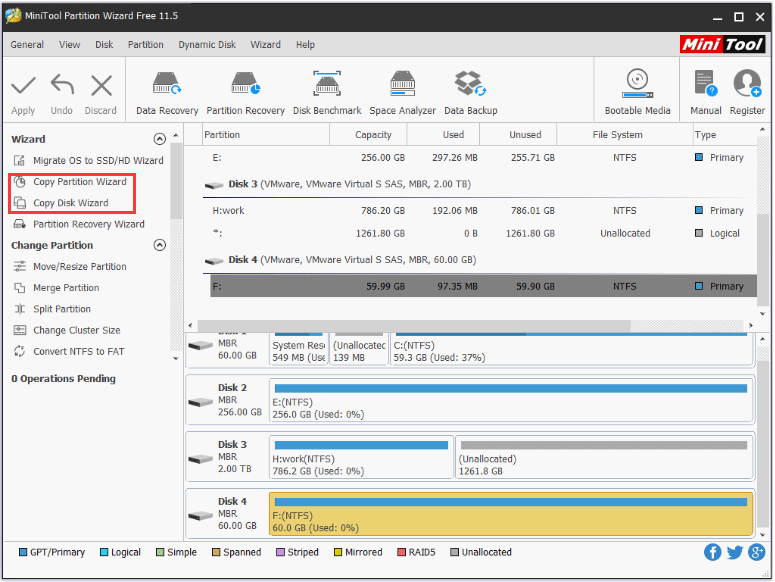Click the Copy Partition Wizard link

[x=80, y=182]
